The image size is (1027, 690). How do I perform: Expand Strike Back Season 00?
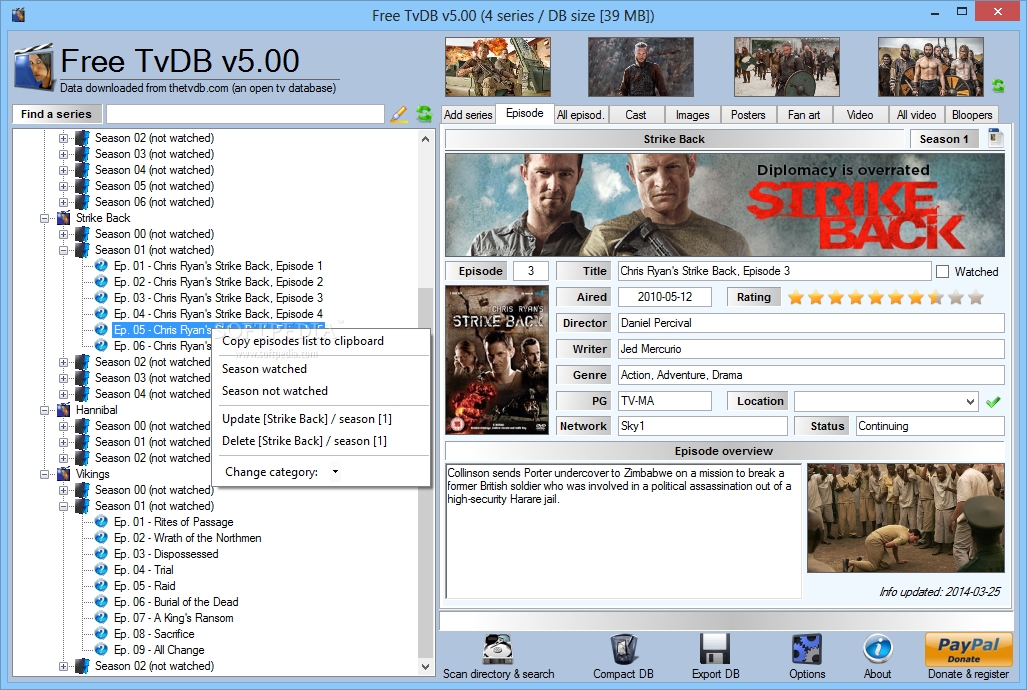[64, 234]
